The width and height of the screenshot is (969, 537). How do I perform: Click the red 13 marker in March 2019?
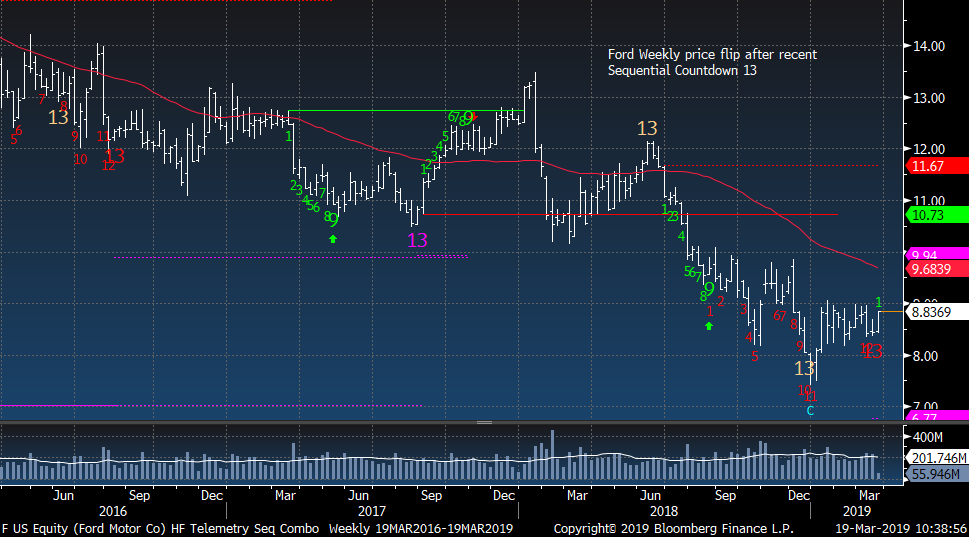[872, 352]
